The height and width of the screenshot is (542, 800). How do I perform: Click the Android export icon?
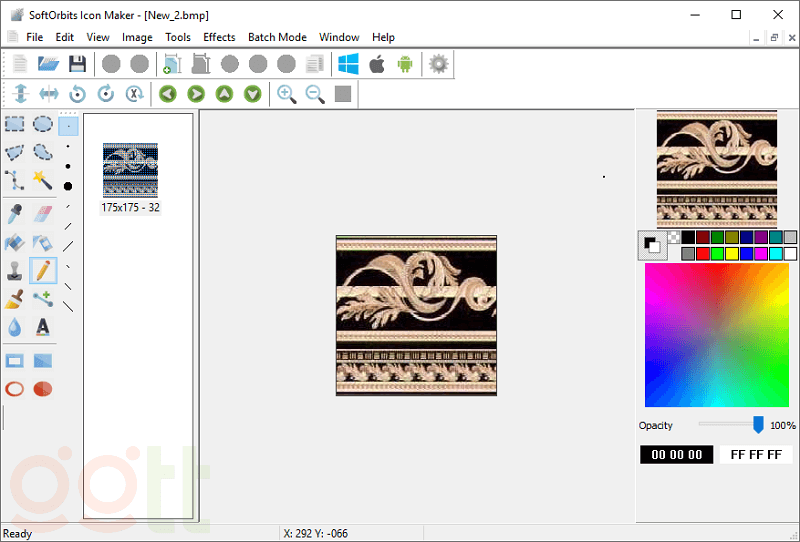[405, 64]
